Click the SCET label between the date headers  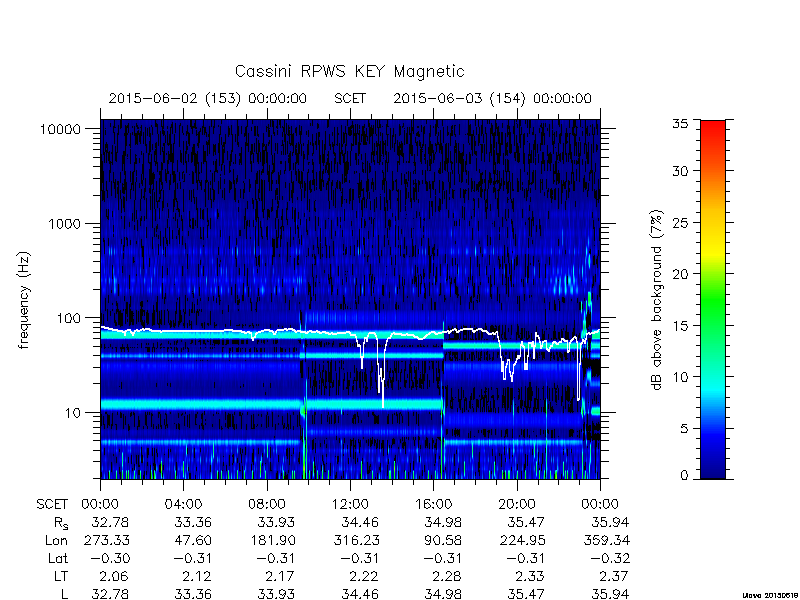[350, 98]
